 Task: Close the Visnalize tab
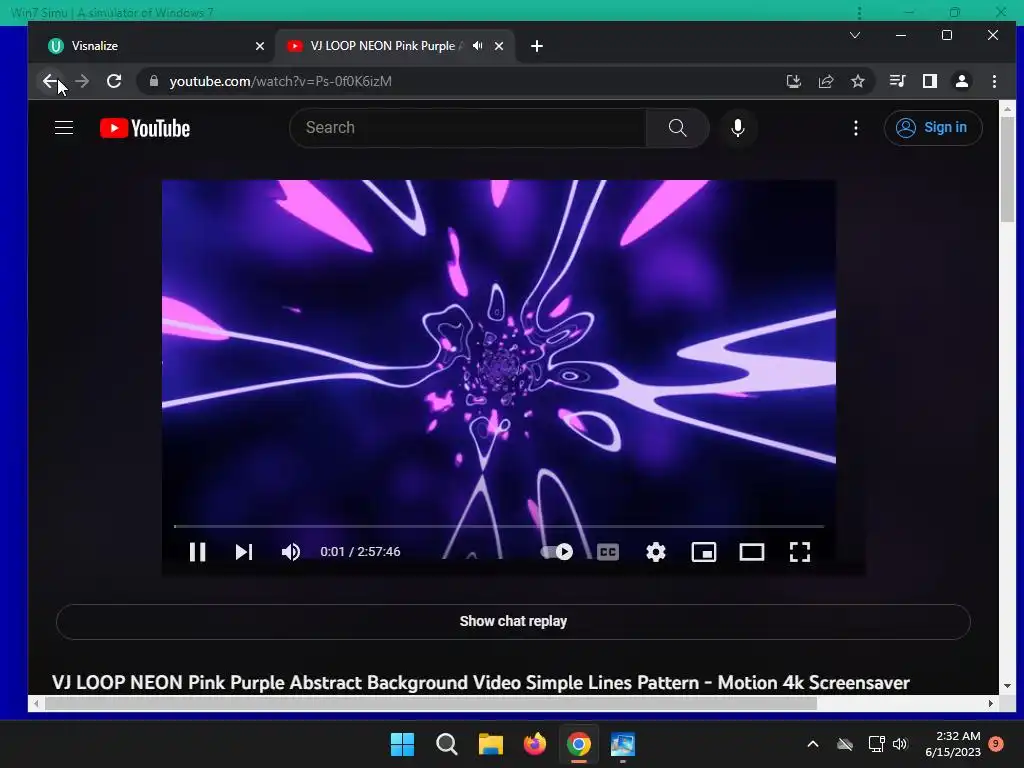(260, 46)
